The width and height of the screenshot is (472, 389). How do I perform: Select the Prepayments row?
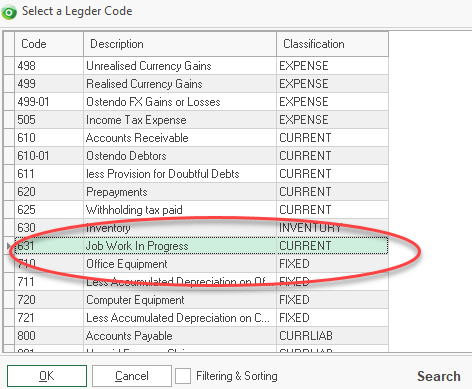201,192
